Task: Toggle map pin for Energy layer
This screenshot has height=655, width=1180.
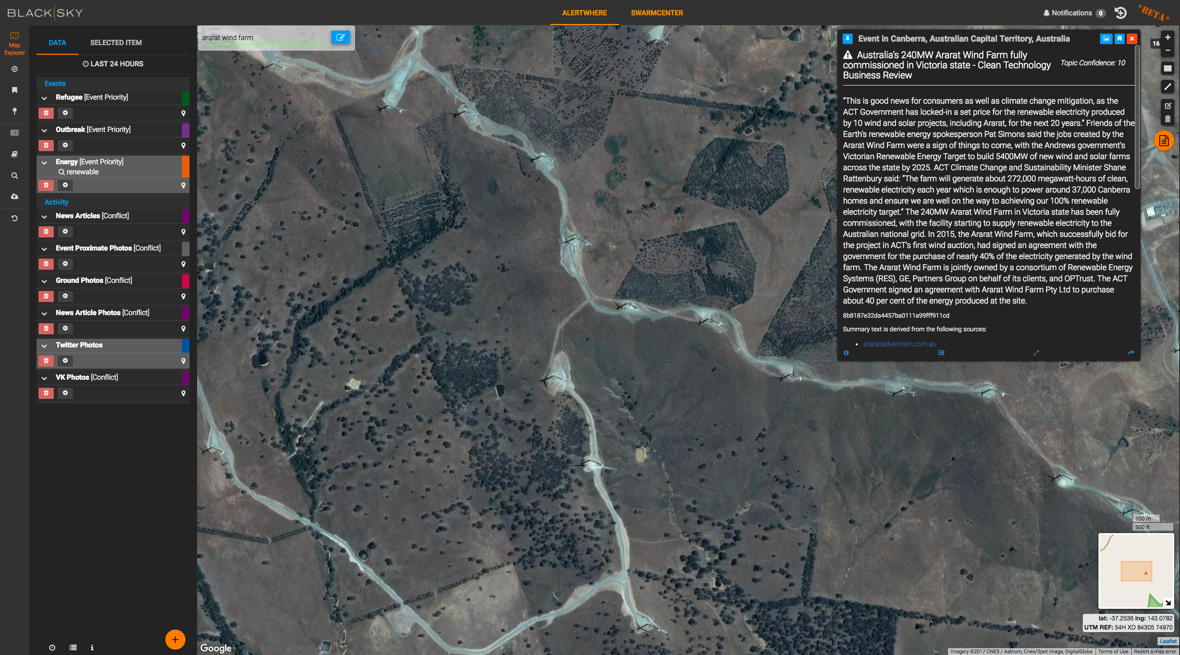Action: point(183,185)
